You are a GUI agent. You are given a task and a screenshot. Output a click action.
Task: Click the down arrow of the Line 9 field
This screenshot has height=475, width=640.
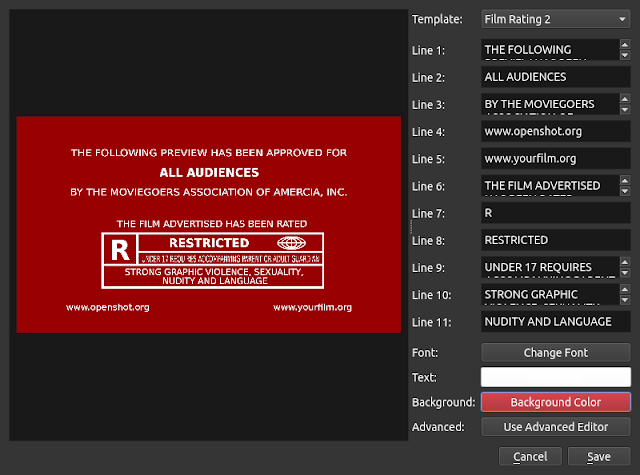(624, 273)
